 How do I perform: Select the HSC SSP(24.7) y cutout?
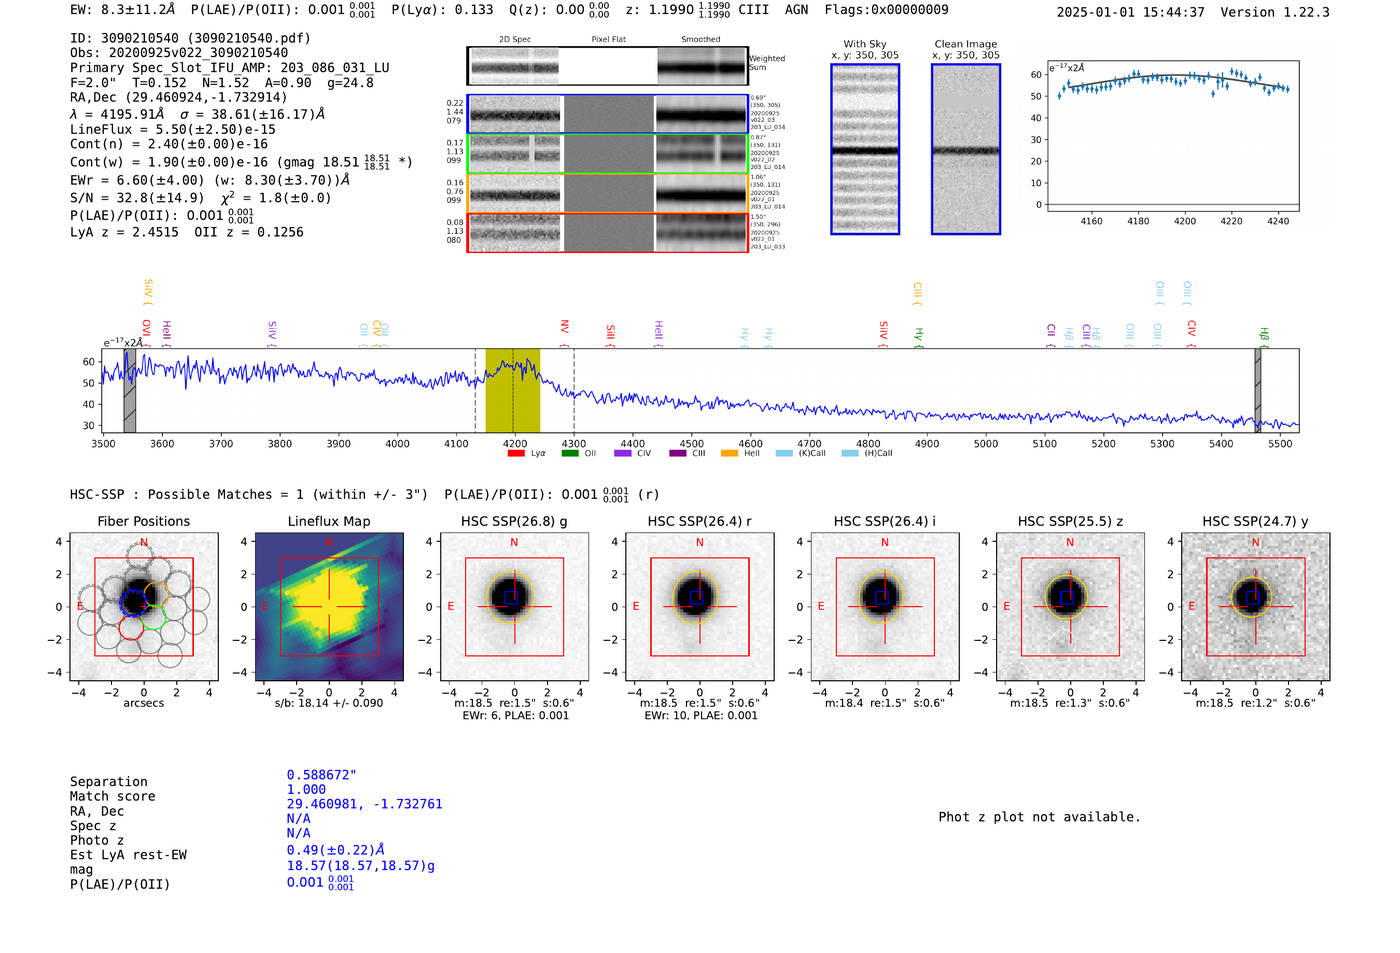[x=1255, y=606]
